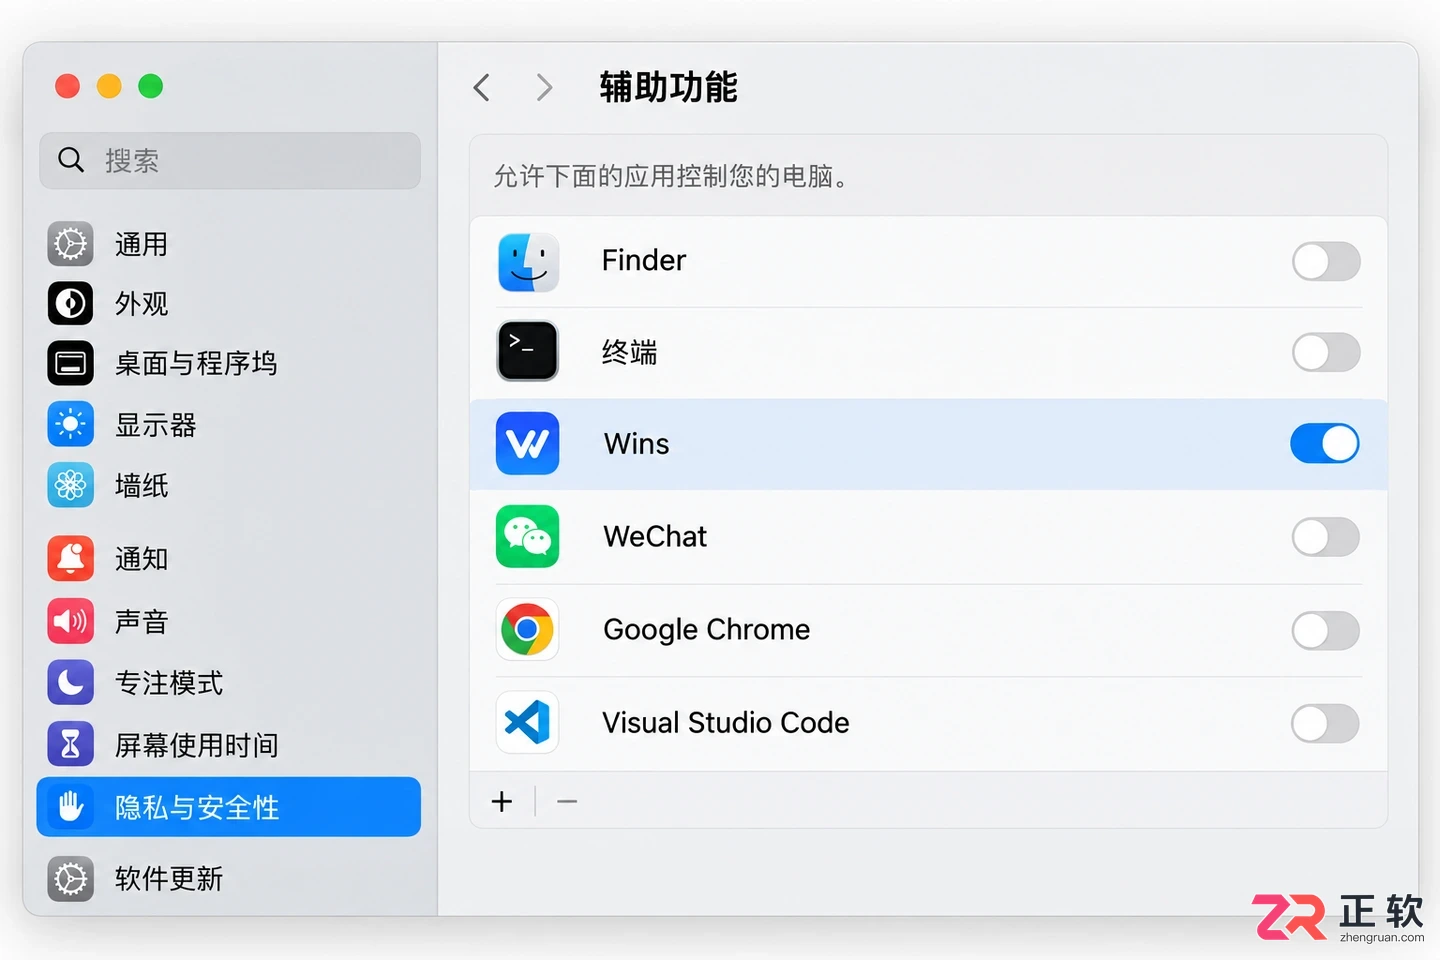Open 通用 (General) gear icon in sidebar
The image size is (1440, 960).
[x=71, y=244]
